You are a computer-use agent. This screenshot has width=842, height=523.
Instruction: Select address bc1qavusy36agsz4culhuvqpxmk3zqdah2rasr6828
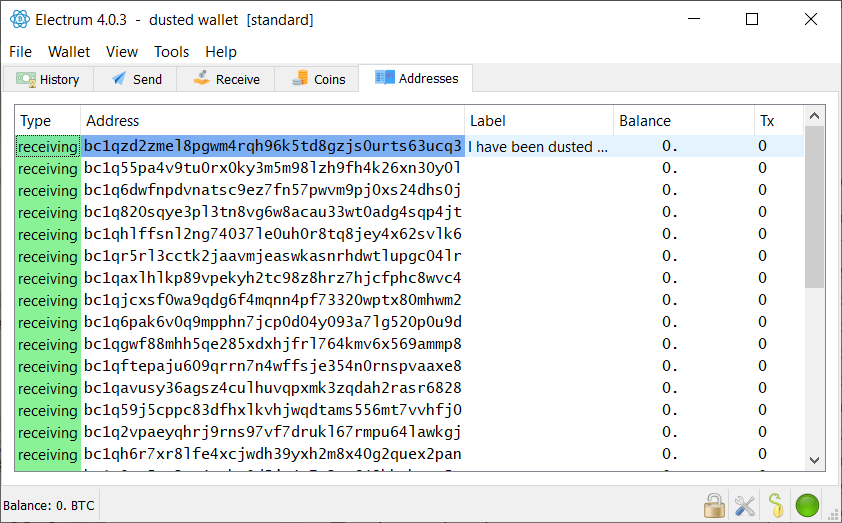tap(272, 388)
